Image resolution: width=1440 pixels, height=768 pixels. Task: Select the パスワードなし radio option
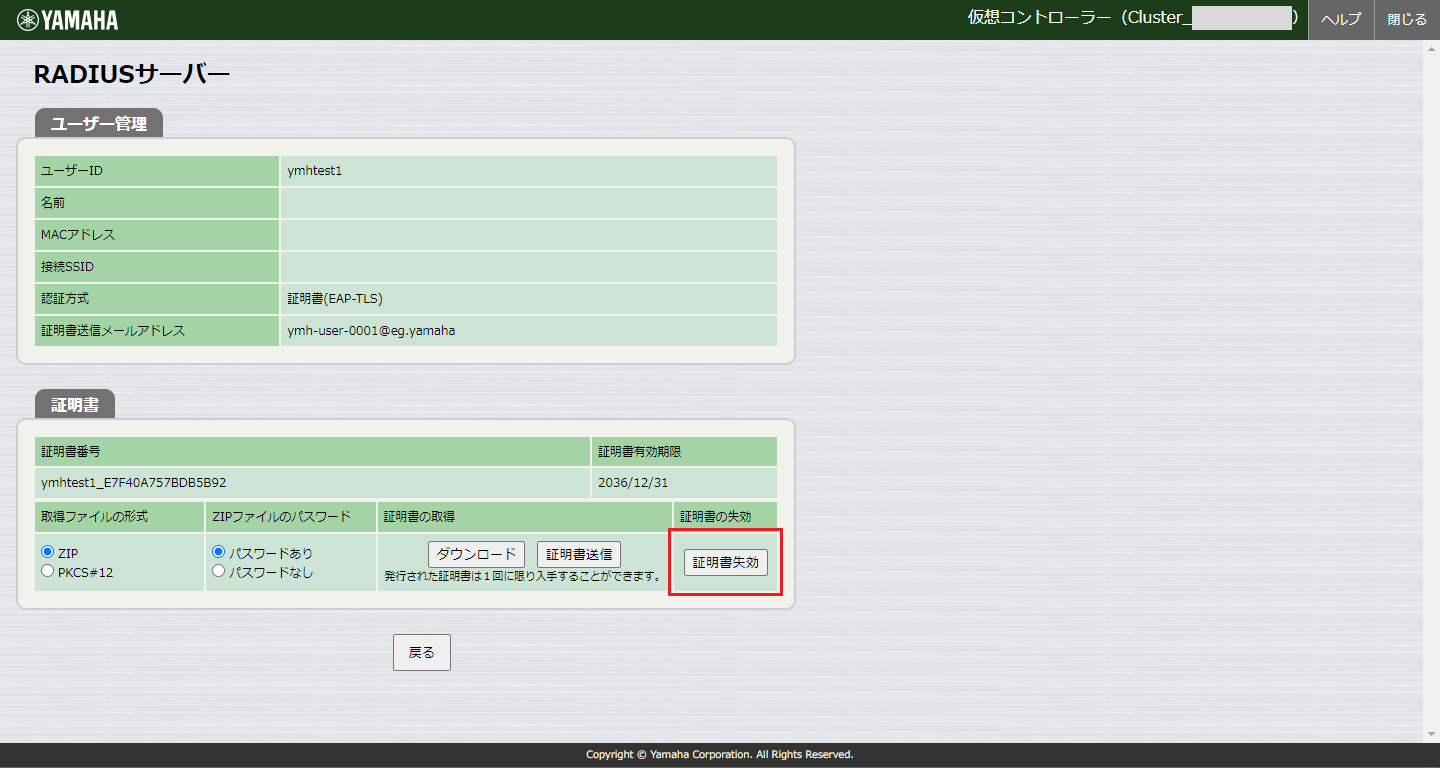coord(219,571)
